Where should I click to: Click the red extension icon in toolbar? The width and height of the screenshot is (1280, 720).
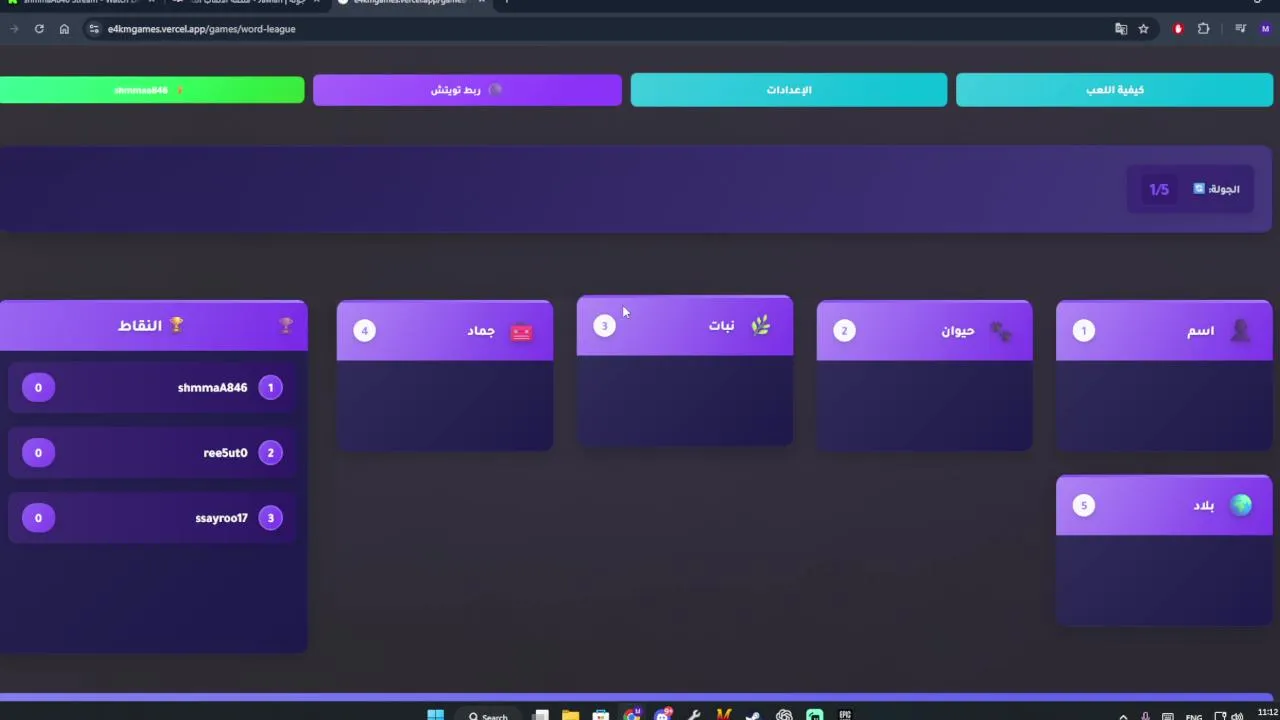click(x=1178, y=29)
